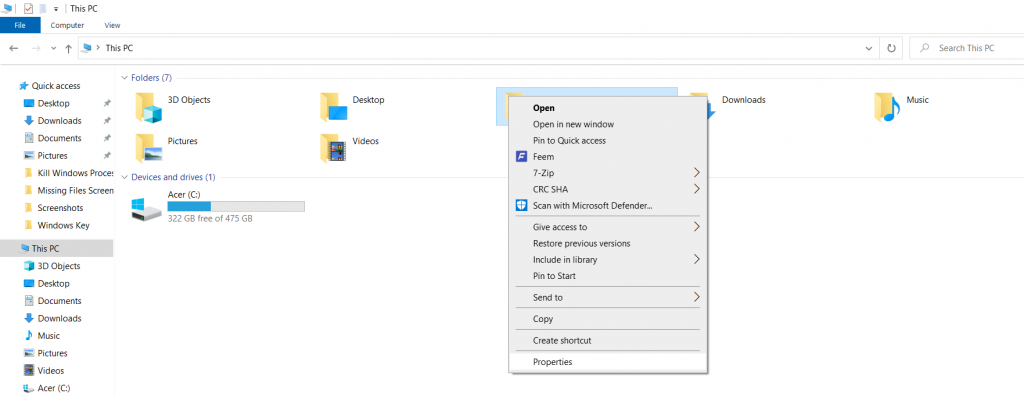The image size is (1024, 397).
Task: Click New folder icon in title bar
Action: tap(43, 8)
